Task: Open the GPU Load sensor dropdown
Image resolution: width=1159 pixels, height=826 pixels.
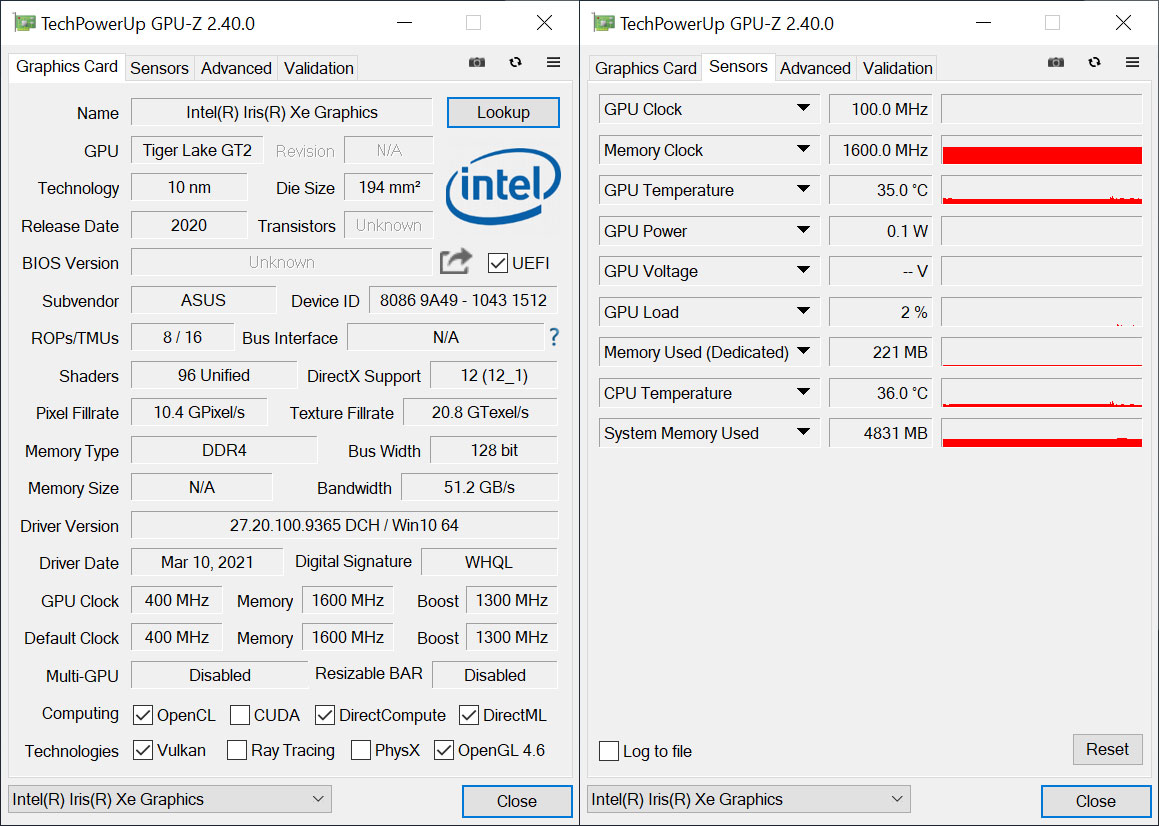Action: [x=803, y=311]
